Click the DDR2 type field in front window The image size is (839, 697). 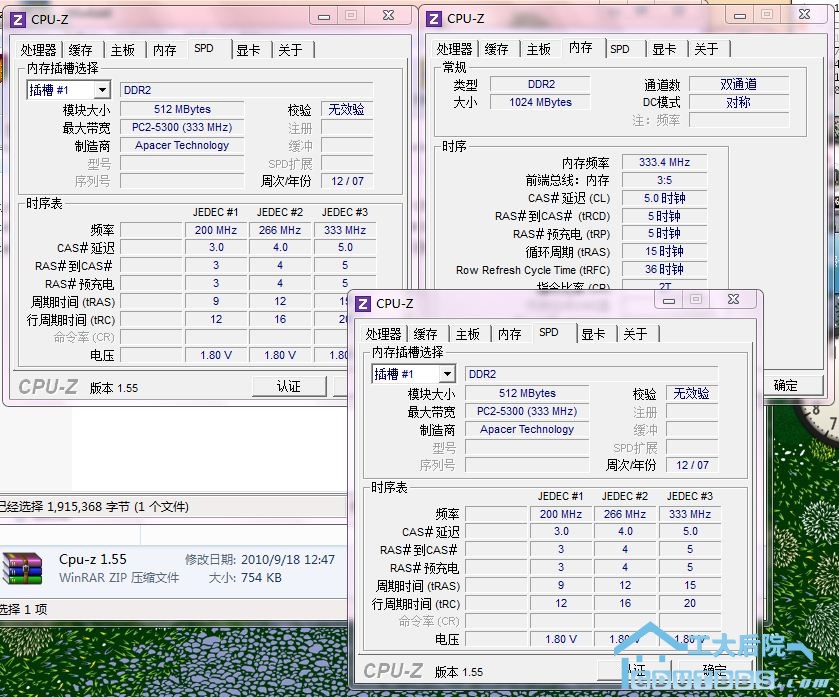[591, 374]
